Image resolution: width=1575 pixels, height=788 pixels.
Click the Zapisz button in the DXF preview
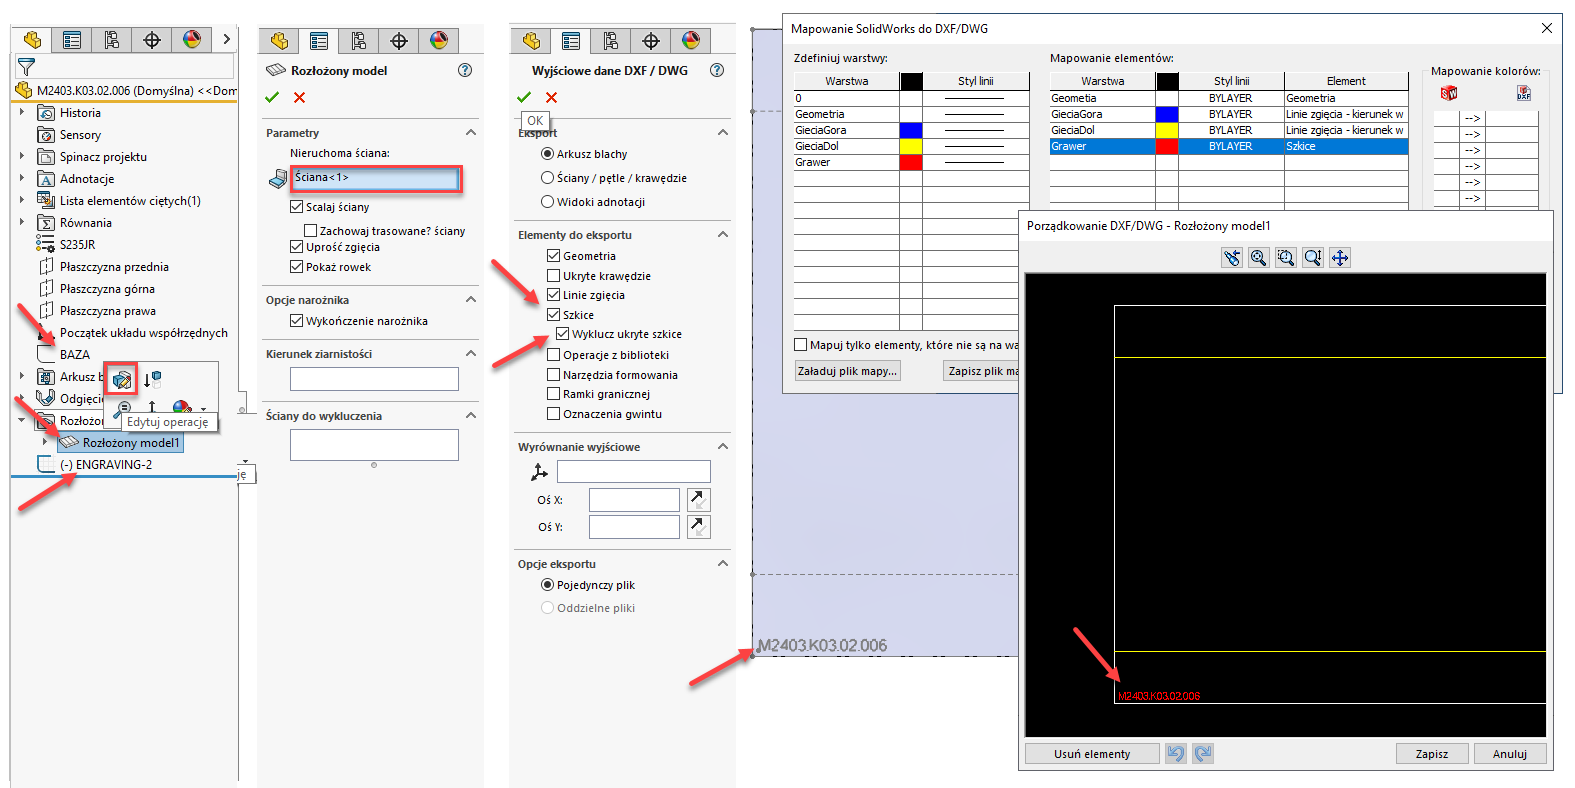(1431, 754)
